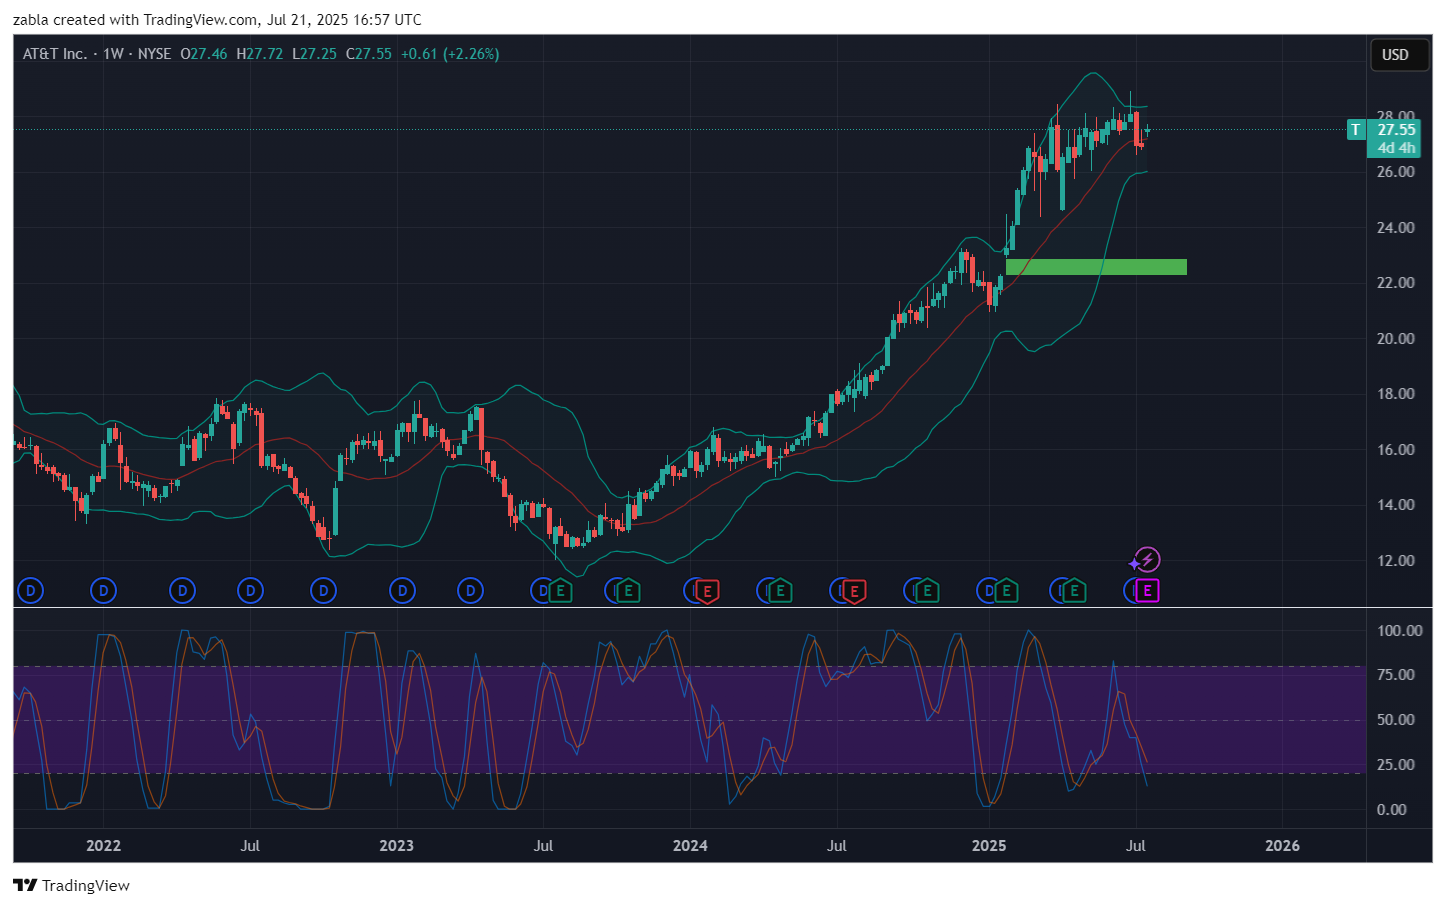Click the red earnings E marker above Jul 2024
The width and height of the screenshot is (1446, 907).
[854, 591]
